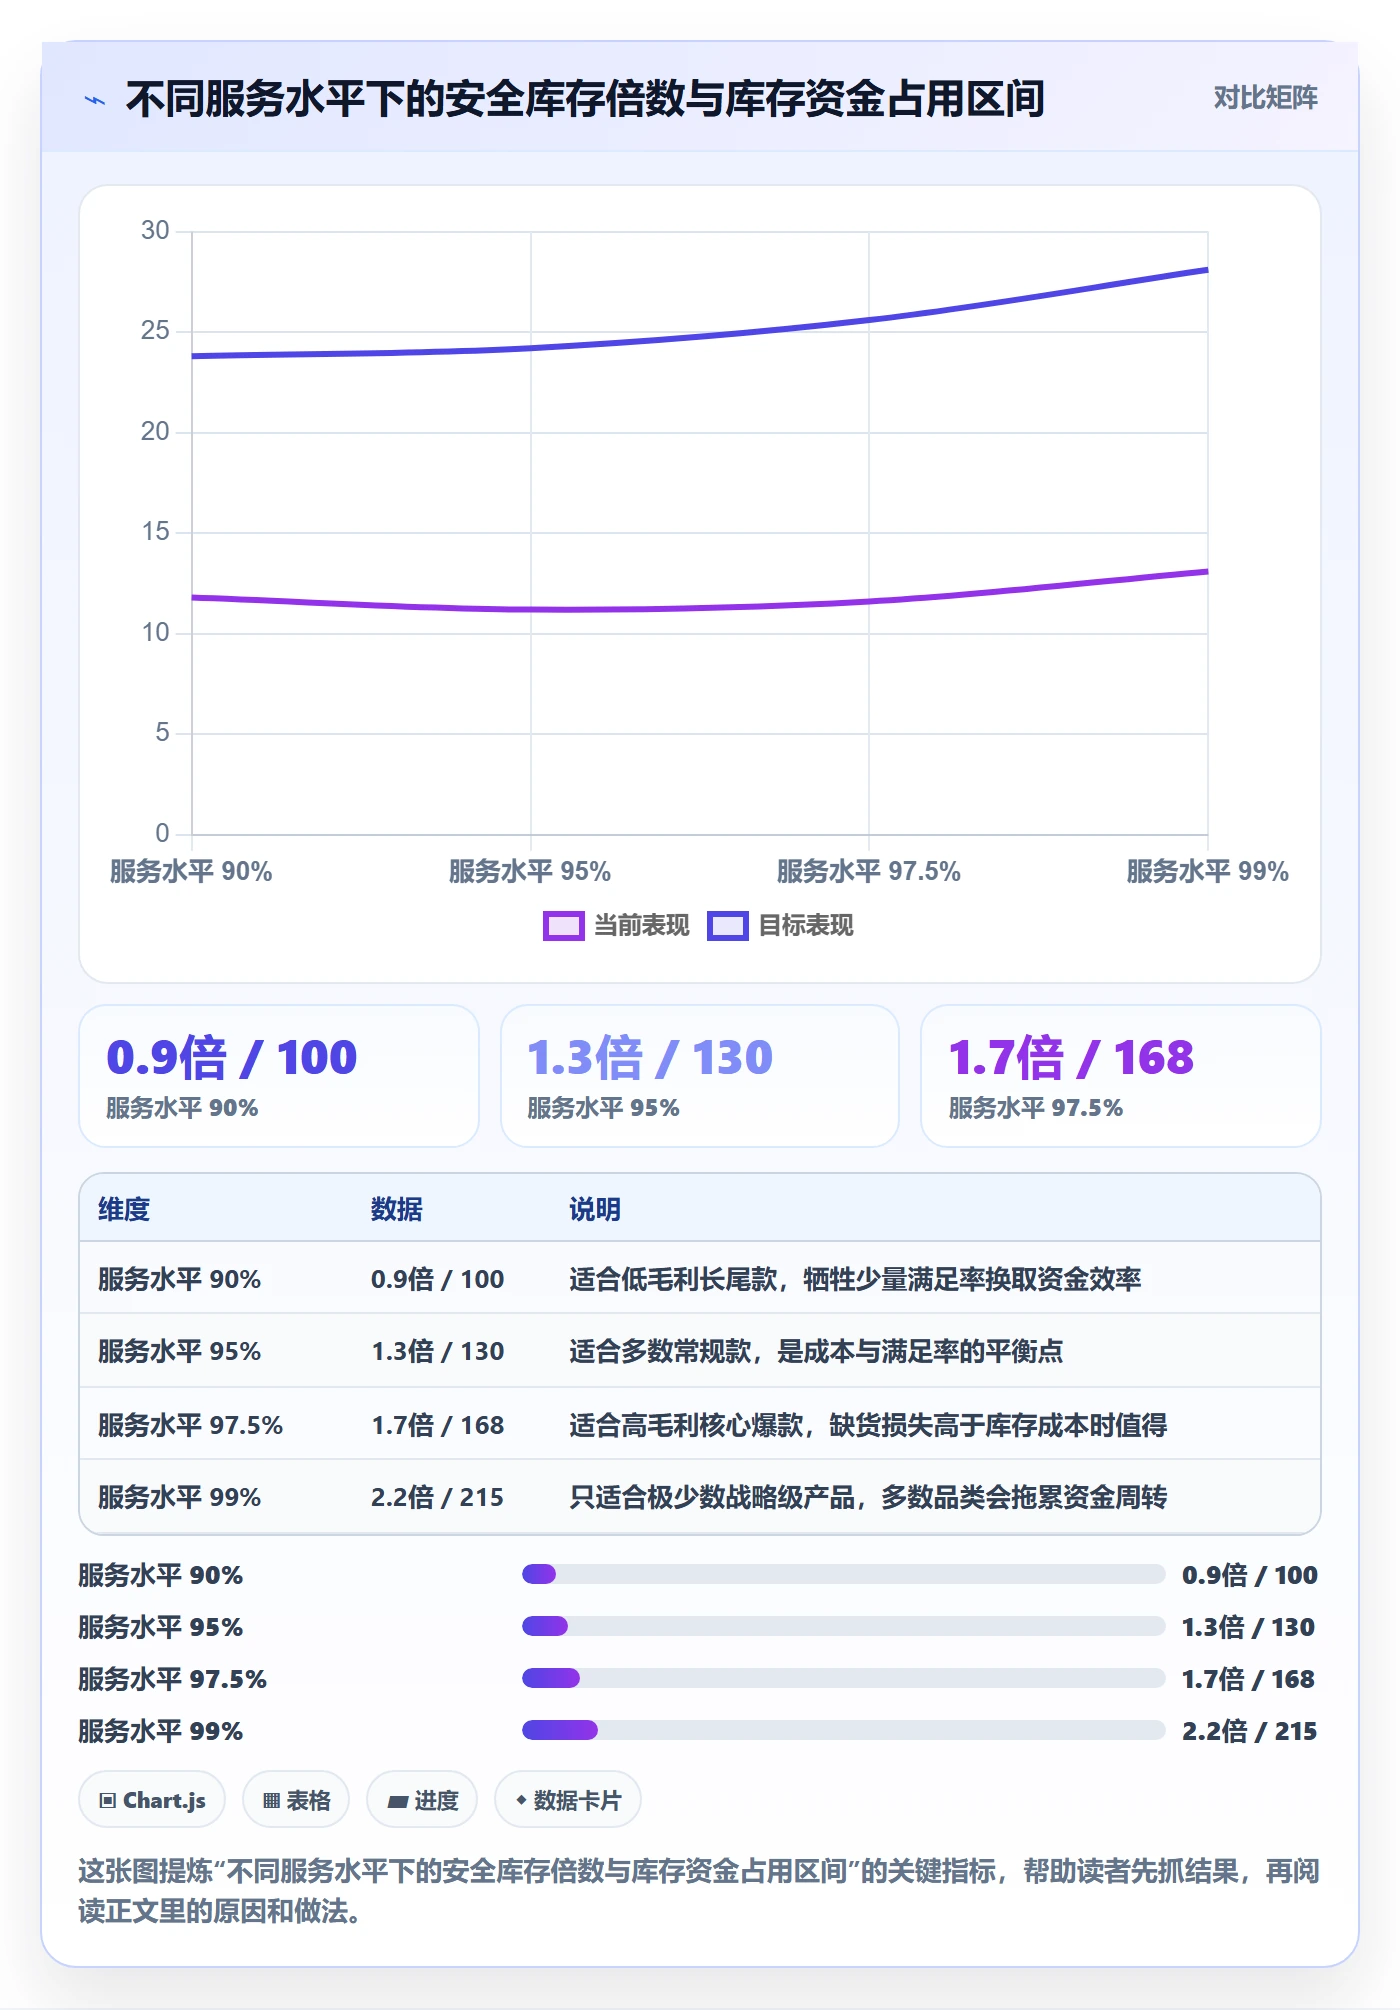The image size is (1400, 2010).
Task: Click the 服务水平 90% progress bar
Action: (x=843, y=1574)
